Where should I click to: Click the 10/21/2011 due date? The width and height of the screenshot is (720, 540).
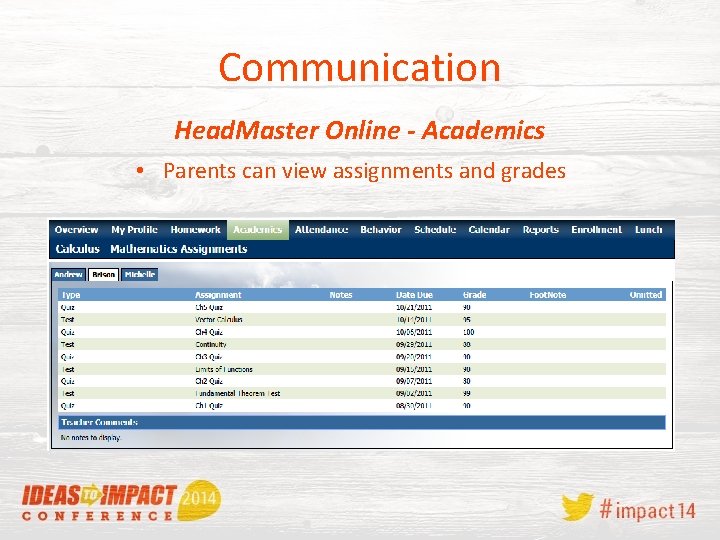[414, 307]
